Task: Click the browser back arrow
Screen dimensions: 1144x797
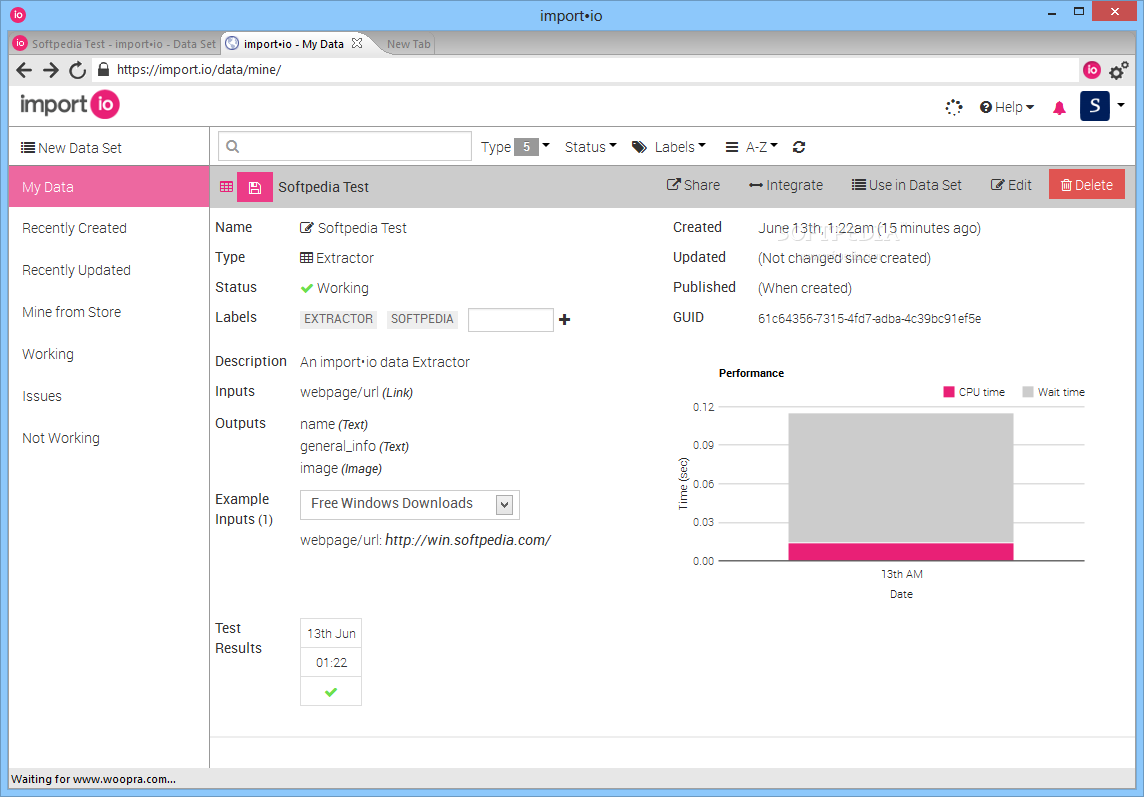Action: [24, 70]
